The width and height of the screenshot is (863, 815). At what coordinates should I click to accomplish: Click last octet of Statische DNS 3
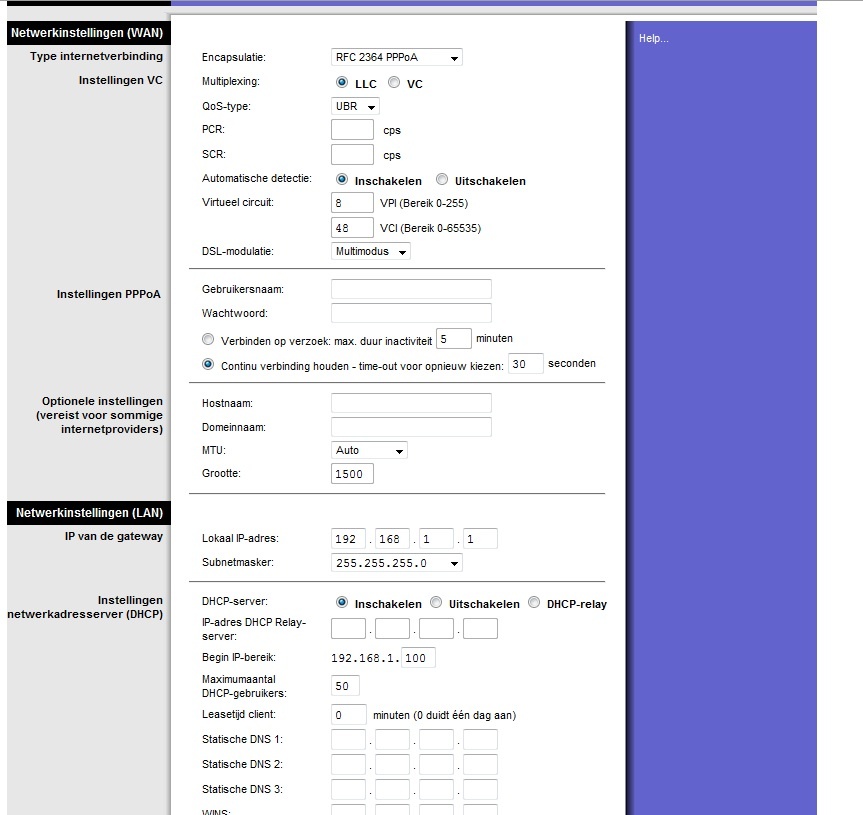pyautogui.click(x=480, y=789)
